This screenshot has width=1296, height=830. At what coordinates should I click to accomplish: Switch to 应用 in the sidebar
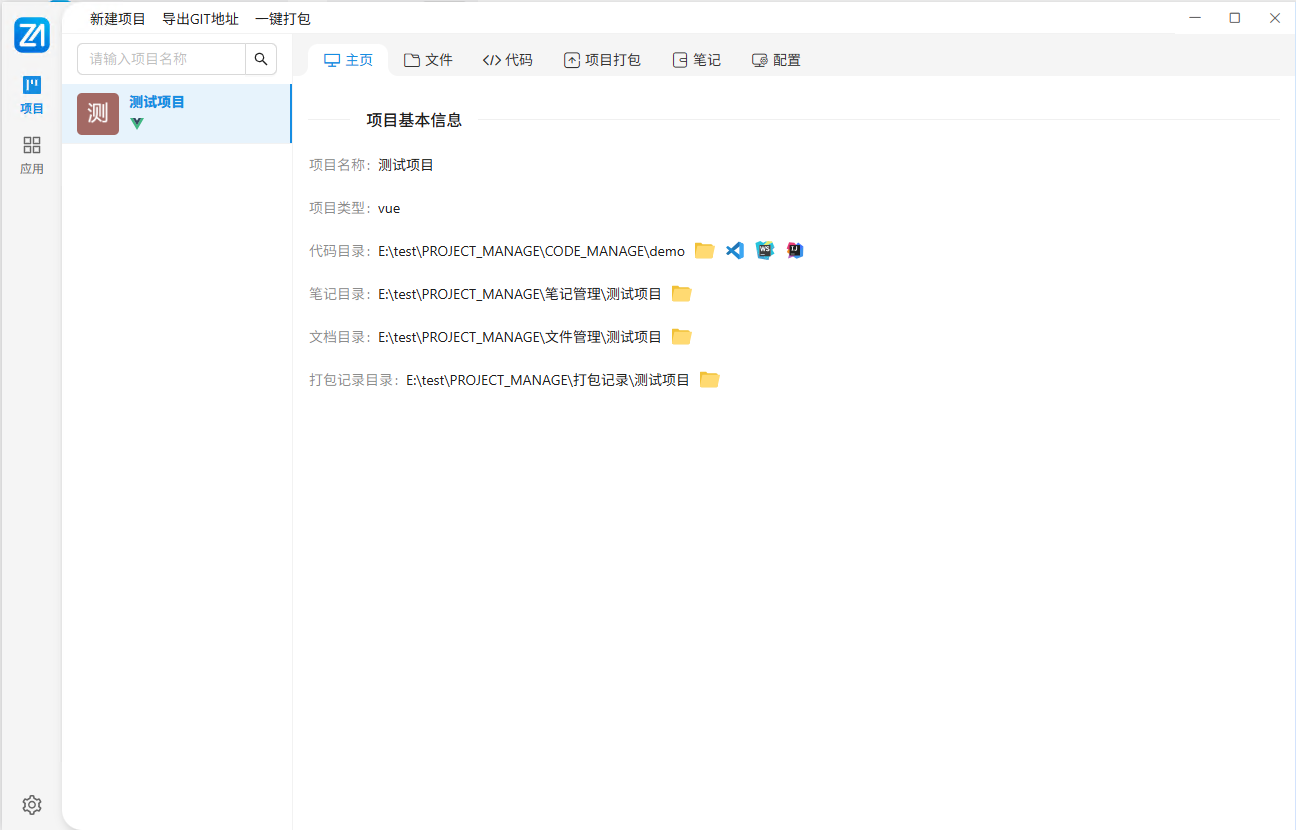[x=32, y=155]
